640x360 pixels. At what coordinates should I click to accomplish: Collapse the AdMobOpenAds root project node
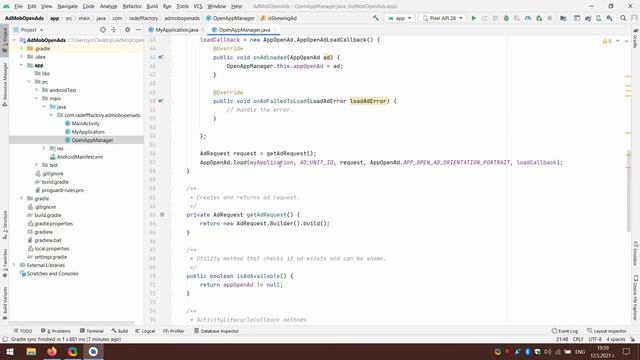pos(15,40)
